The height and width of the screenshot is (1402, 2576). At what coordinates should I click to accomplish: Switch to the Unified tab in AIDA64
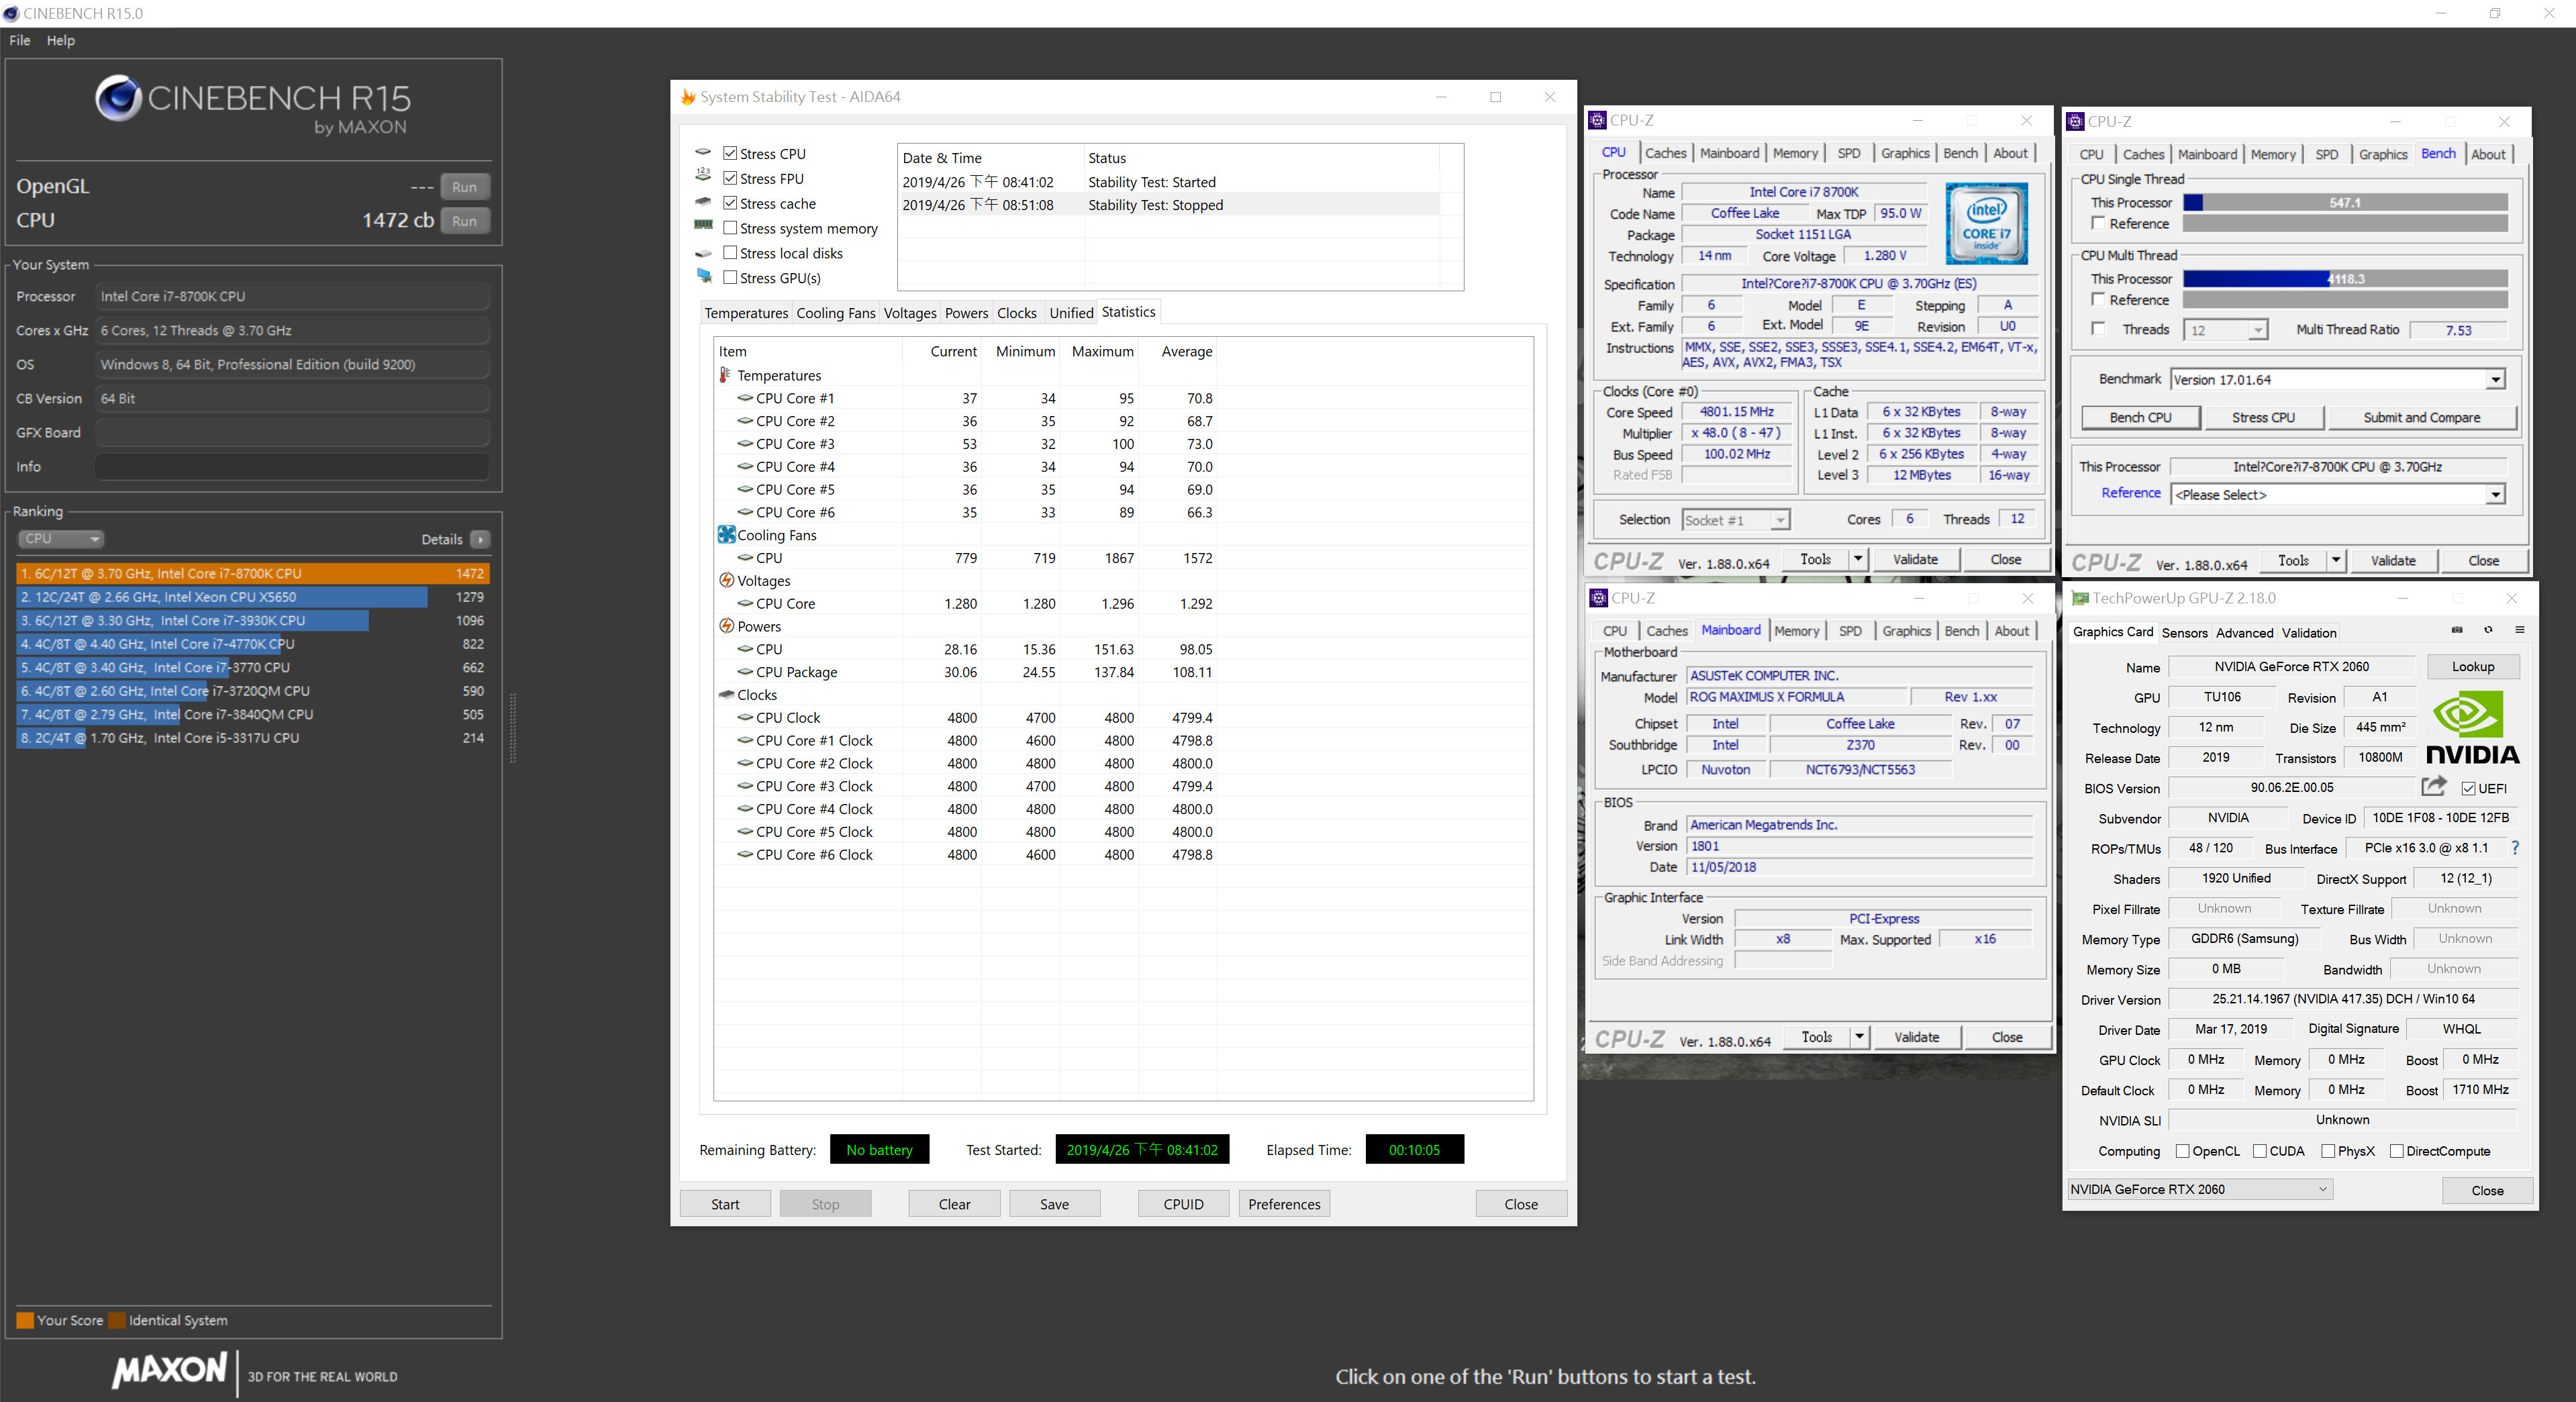click(x=1071, y=313)
